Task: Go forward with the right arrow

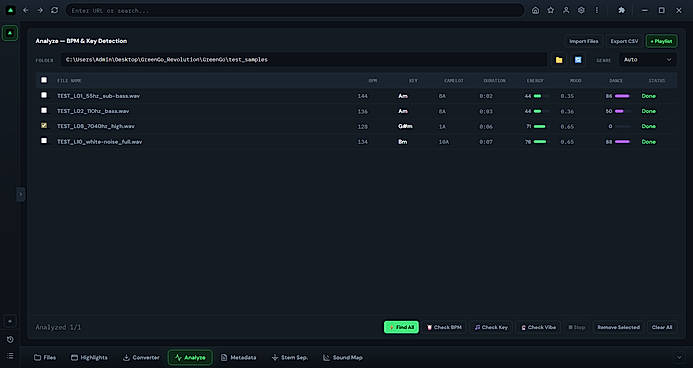Action: pos(40,10)
